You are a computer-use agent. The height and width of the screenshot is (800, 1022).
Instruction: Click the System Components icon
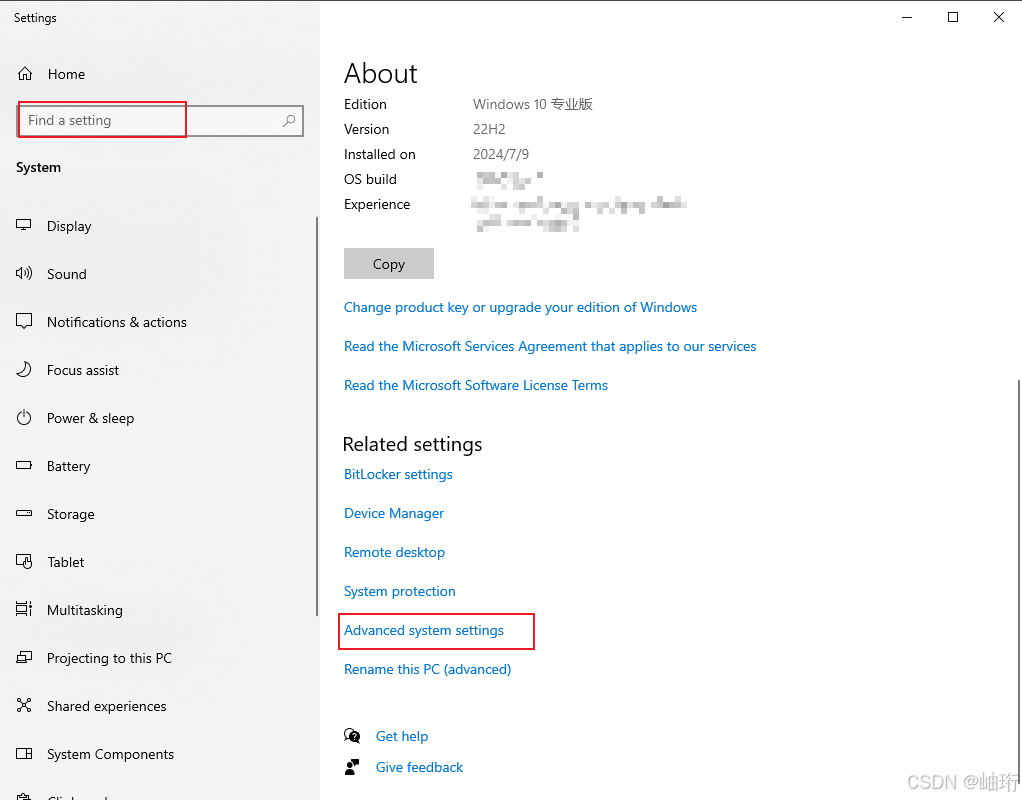(x=23, y=754)
